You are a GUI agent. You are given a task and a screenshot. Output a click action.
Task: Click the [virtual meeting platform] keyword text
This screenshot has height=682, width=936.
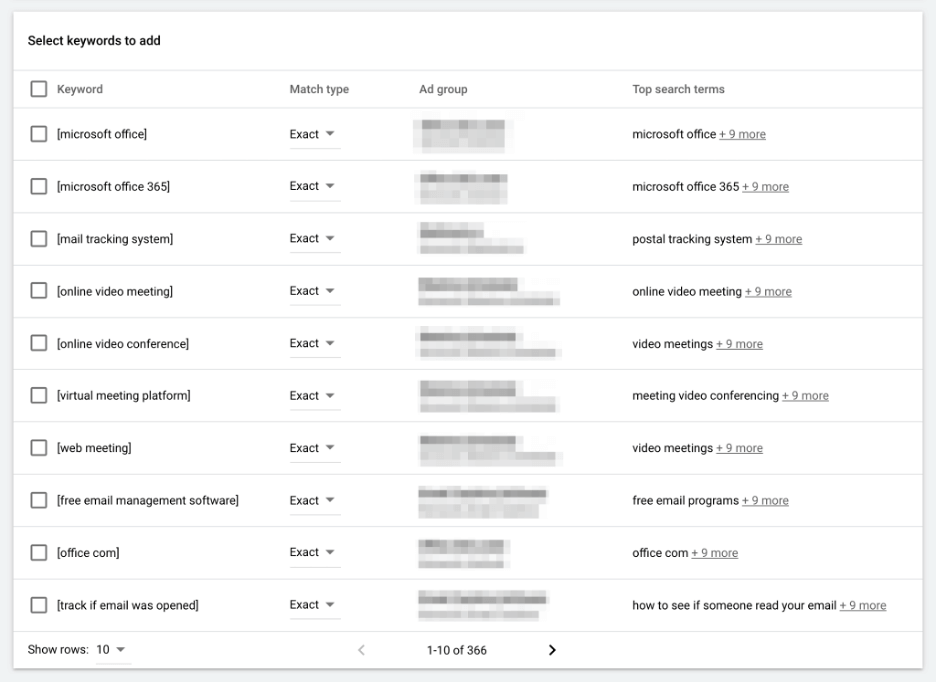[x=124, y=395]
